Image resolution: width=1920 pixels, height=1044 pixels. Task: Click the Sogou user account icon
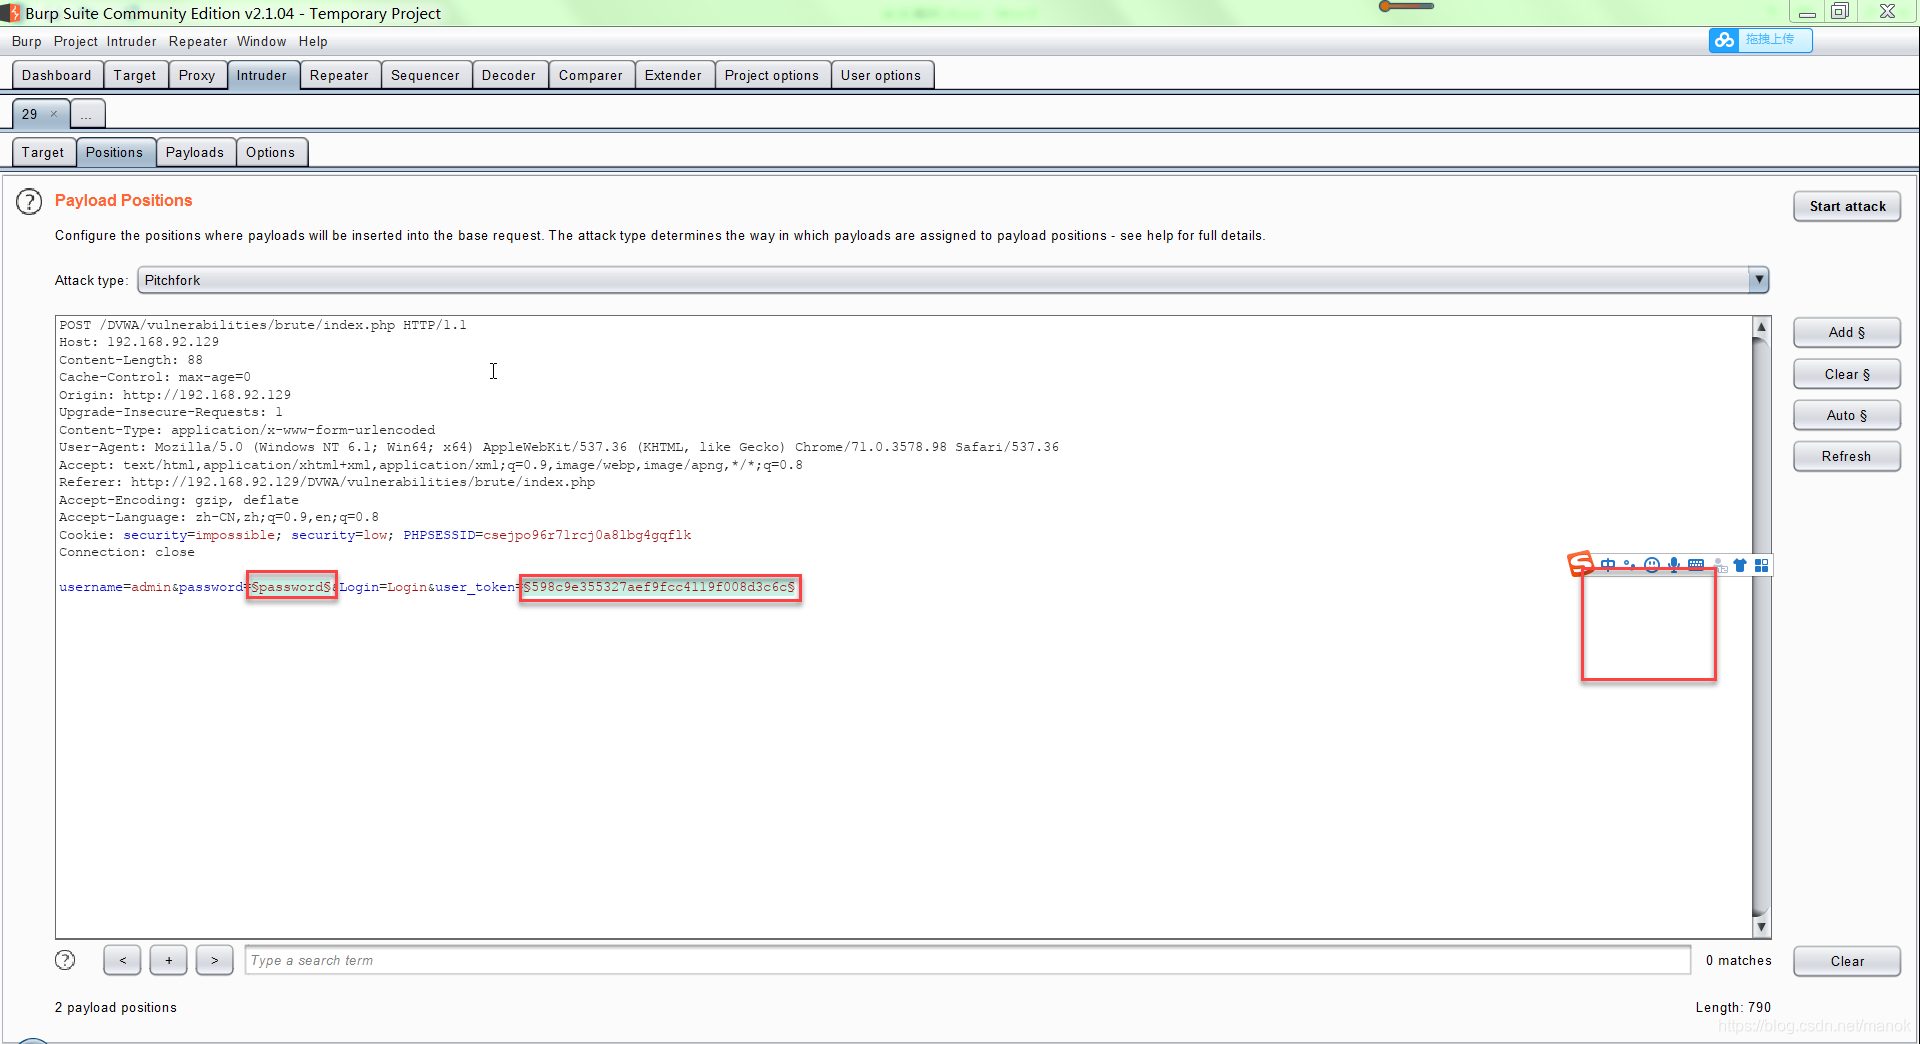pyautogui.click(x=1719, y=565)
